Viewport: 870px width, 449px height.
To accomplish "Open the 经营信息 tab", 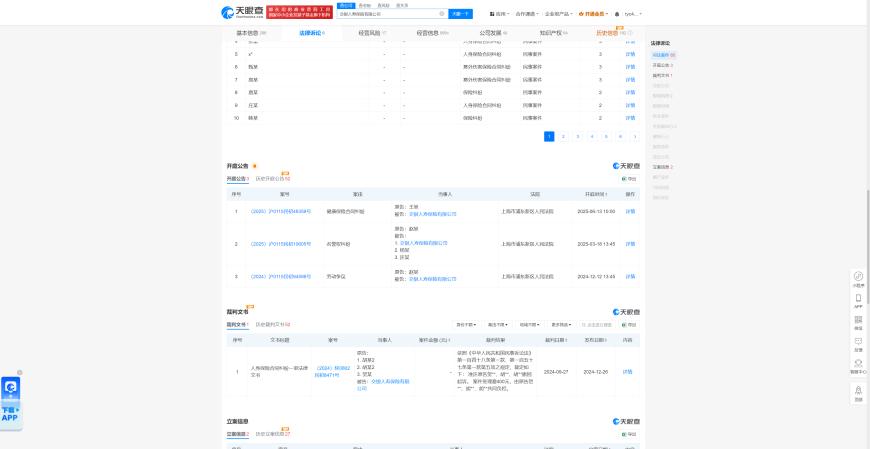I will pos(432,33).
